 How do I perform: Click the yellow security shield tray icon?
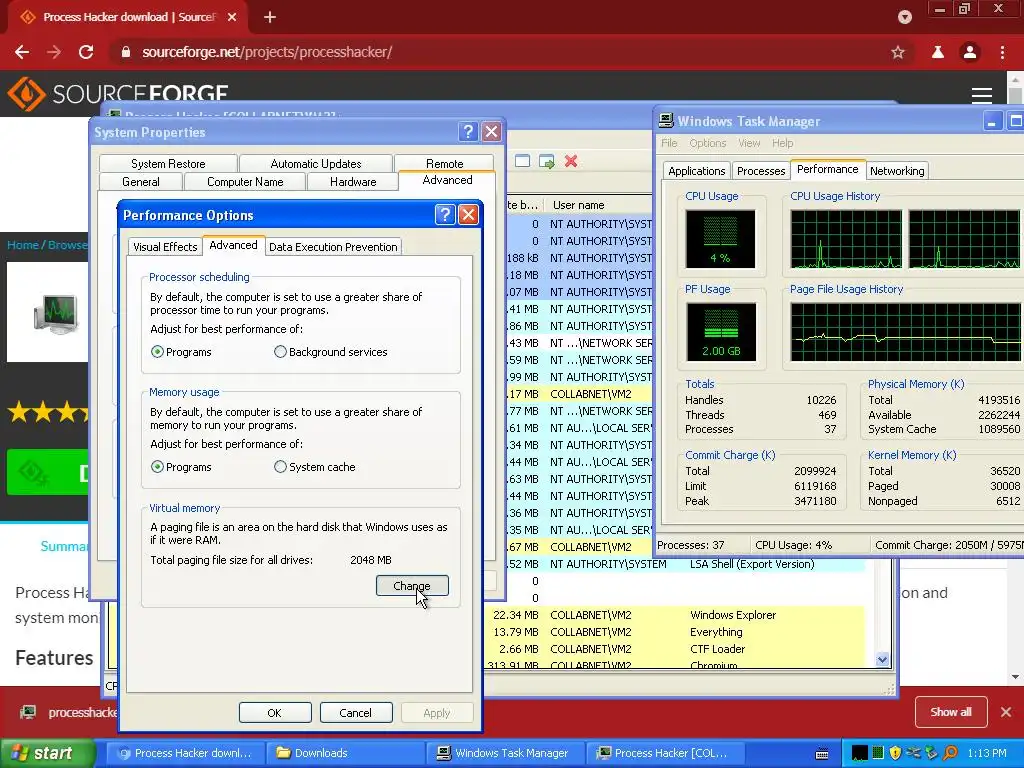[895, 753]
